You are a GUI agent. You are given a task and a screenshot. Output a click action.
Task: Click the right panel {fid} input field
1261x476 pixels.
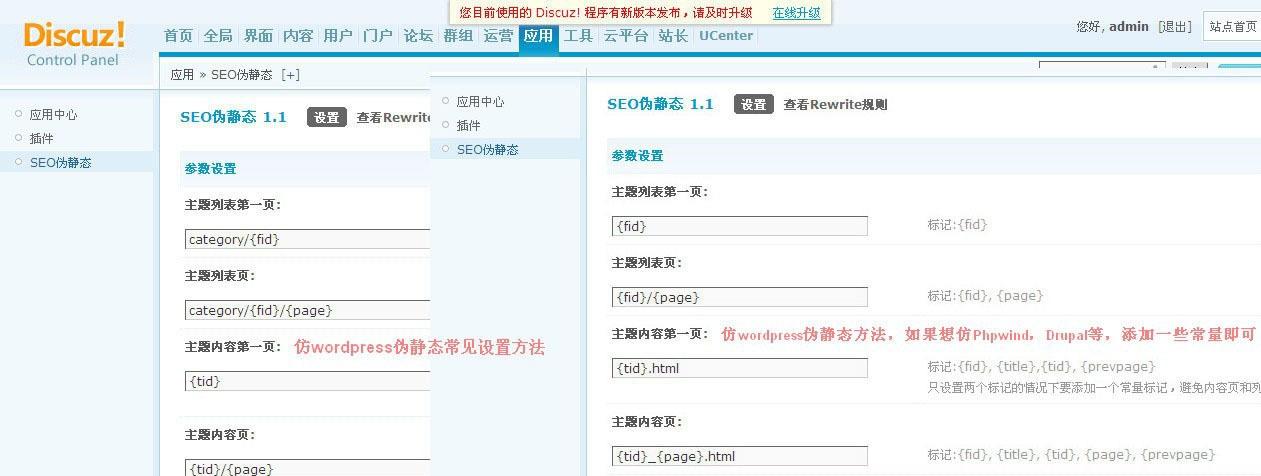coord(740,226)
